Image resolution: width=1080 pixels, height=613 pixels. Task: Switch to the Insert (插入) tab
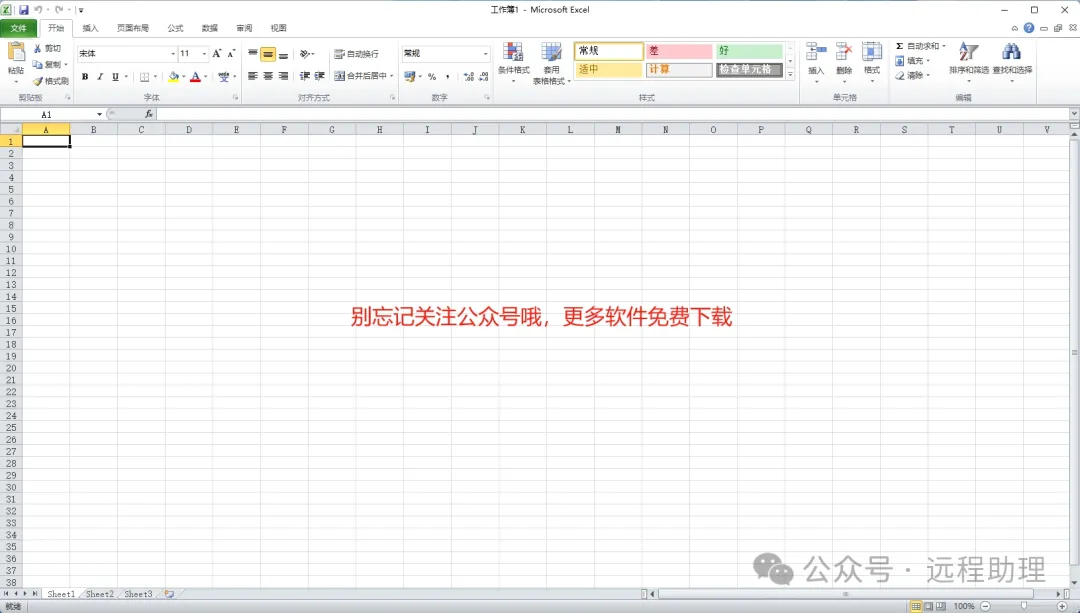[90, 28]
